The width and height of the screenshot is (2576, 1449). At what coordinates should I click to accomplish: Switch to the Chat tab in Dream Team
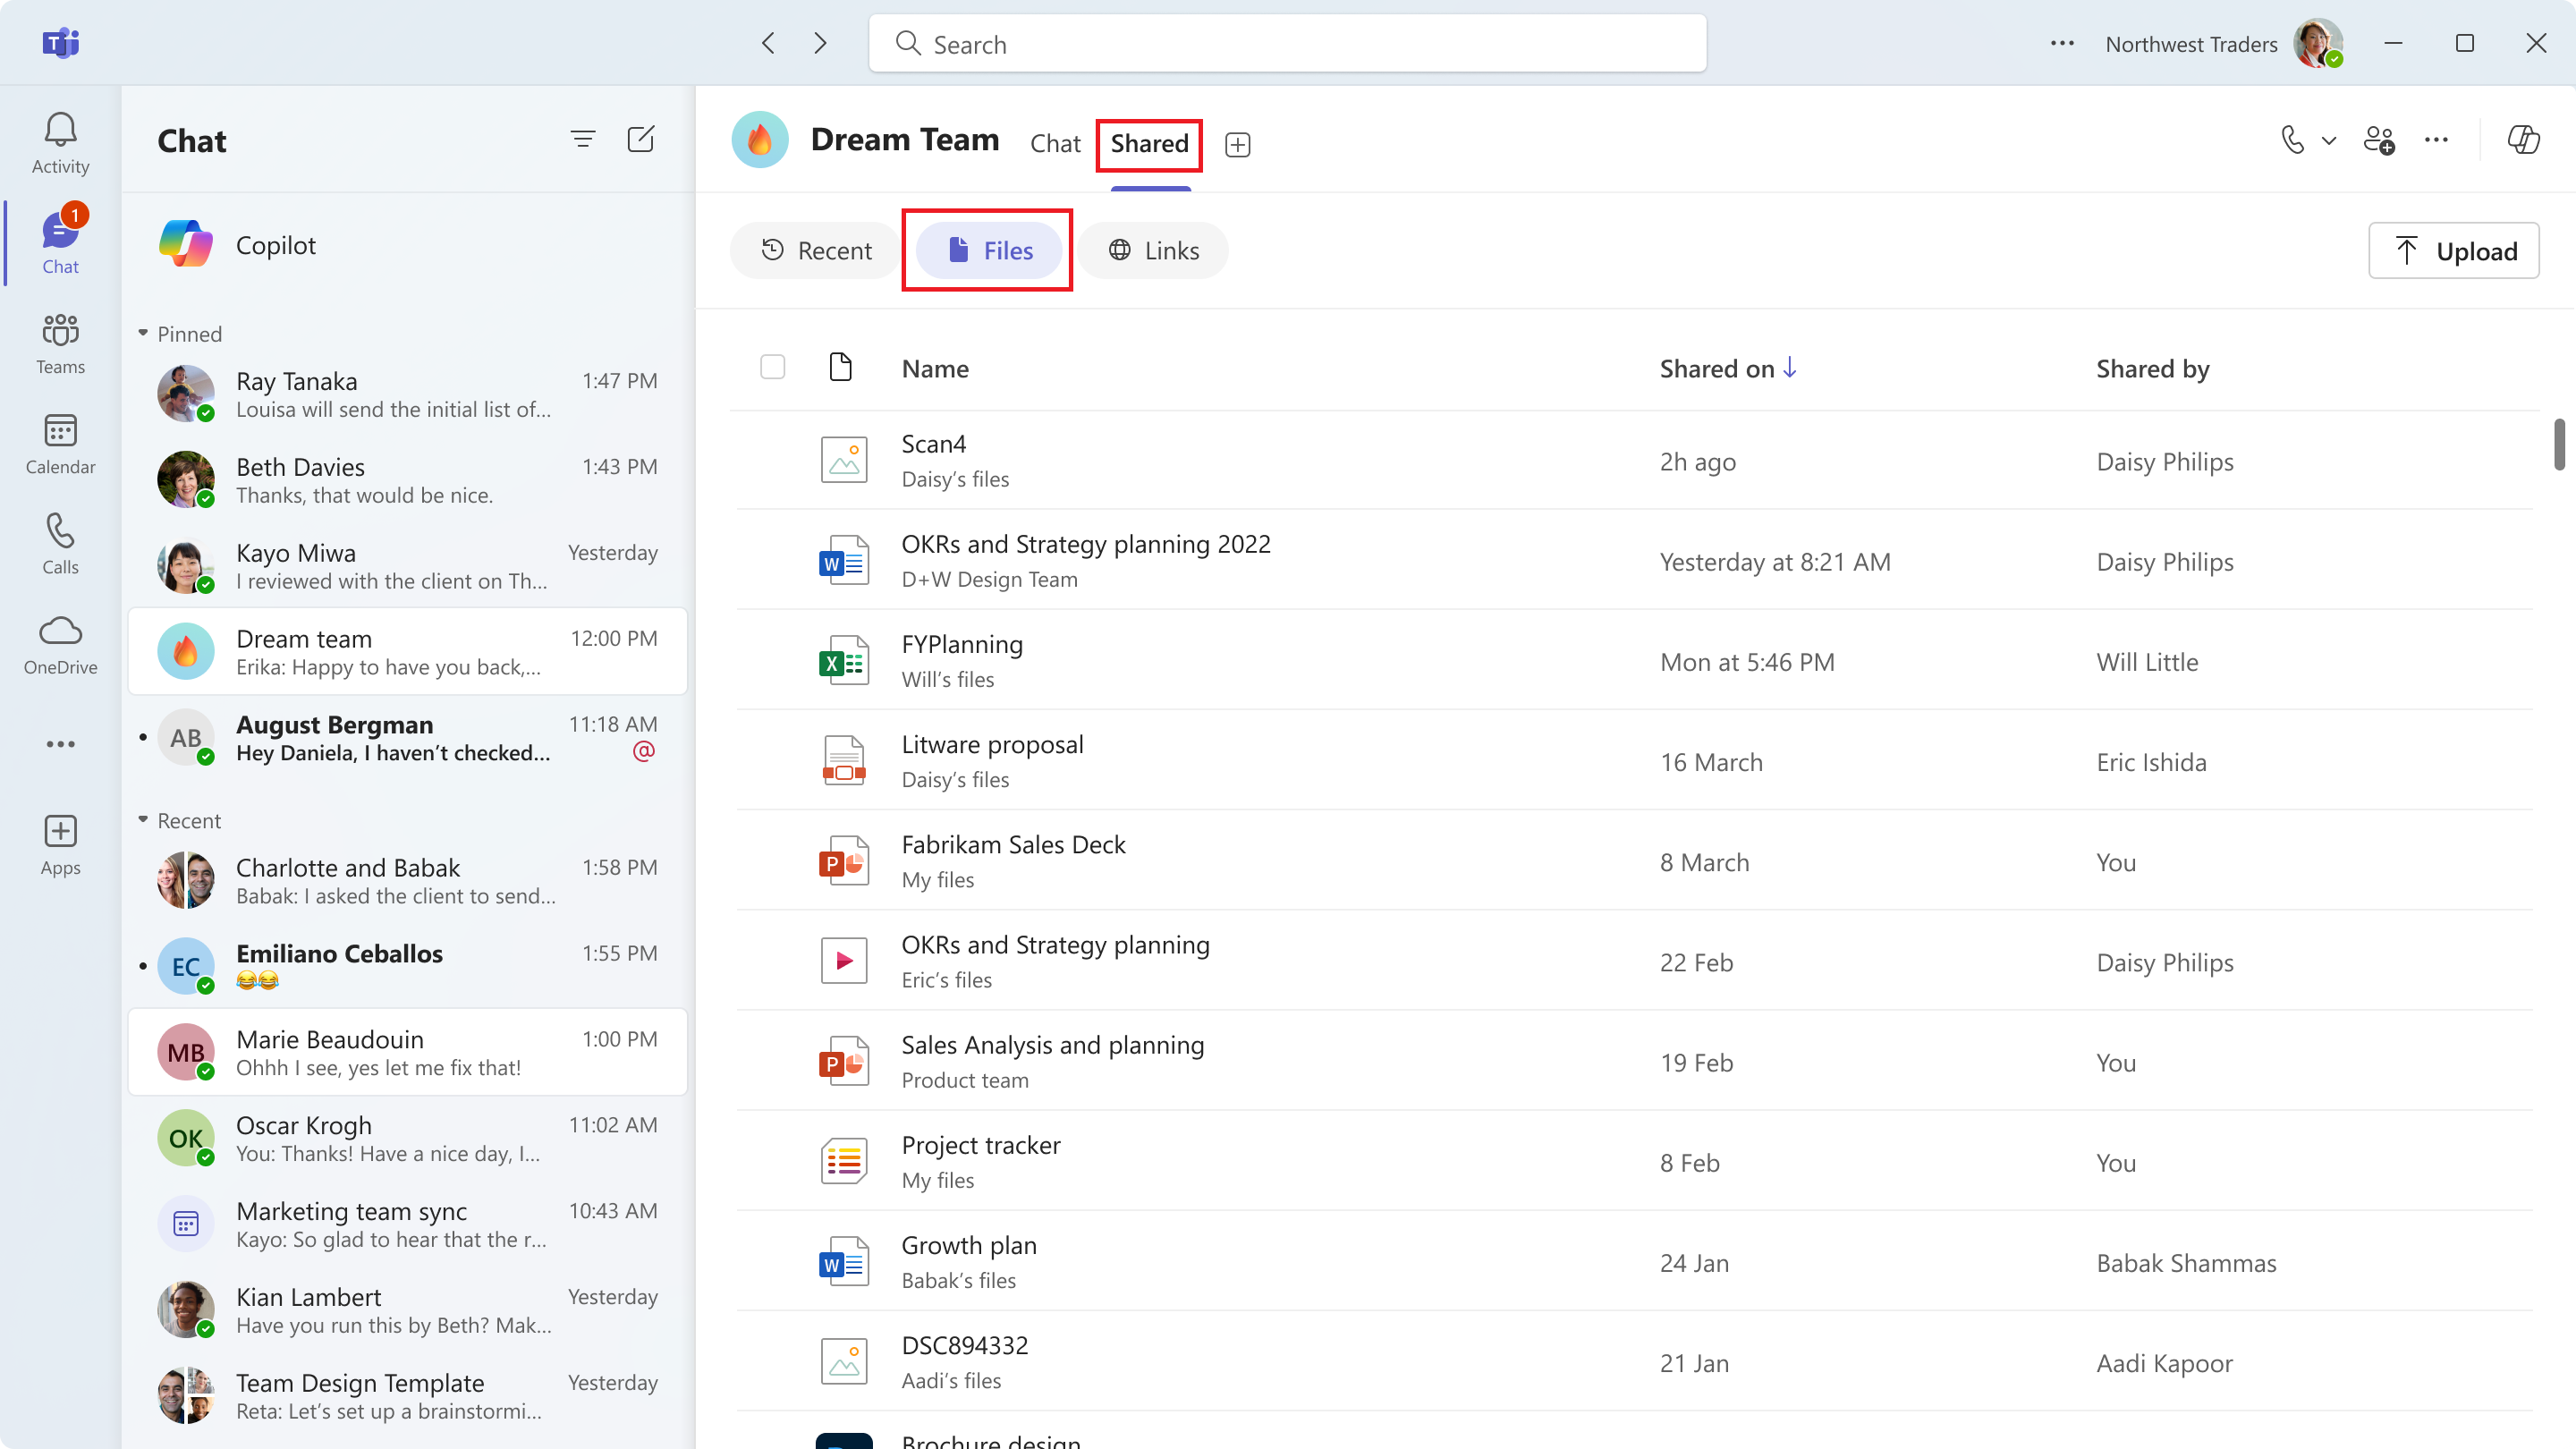click(x=1055, y=143)
